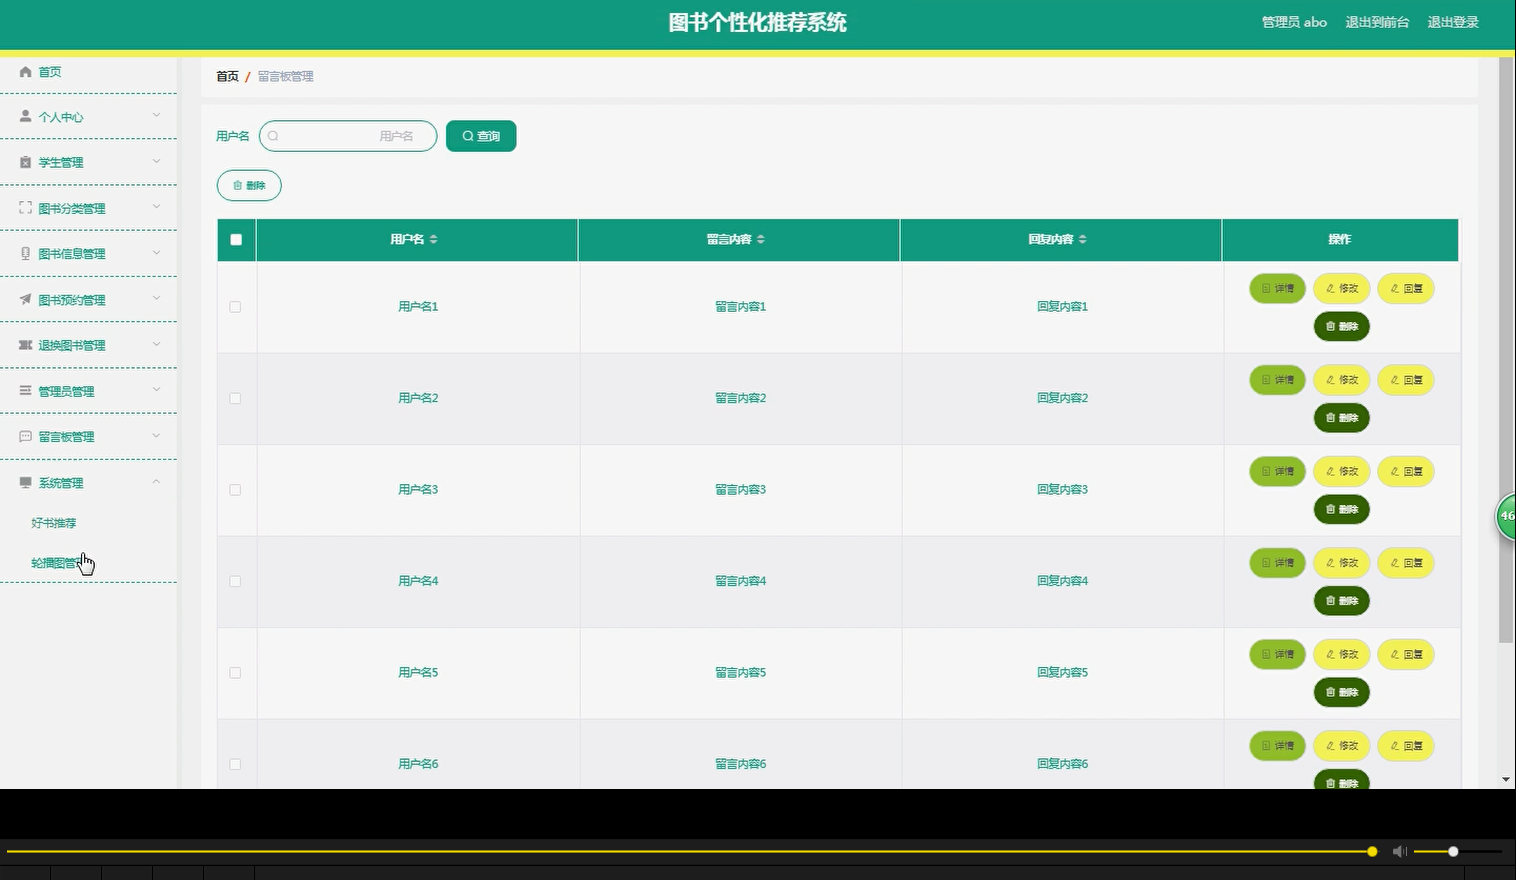Viewport: 1516px width, 880px height.
Task: Click the frame icon for 图书分类管理
Action: tap(26, 208)
